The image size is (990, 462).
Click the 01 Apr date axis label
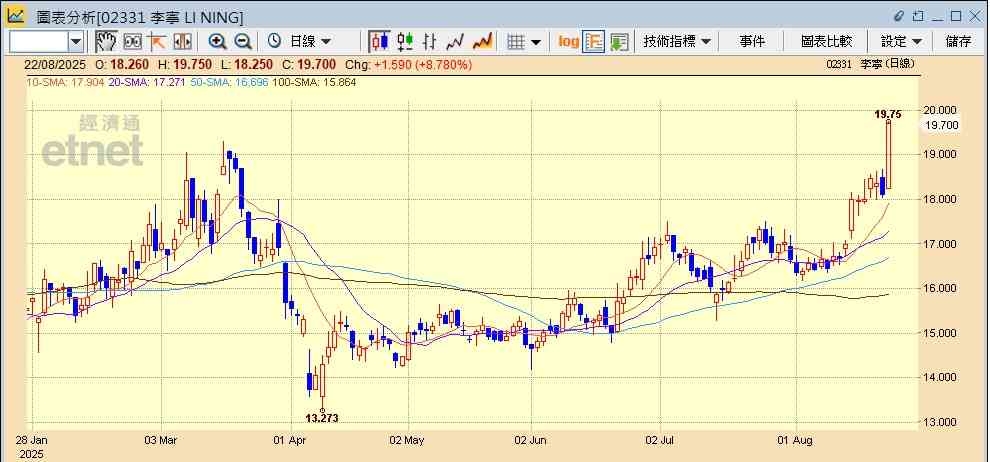point(292,439)
